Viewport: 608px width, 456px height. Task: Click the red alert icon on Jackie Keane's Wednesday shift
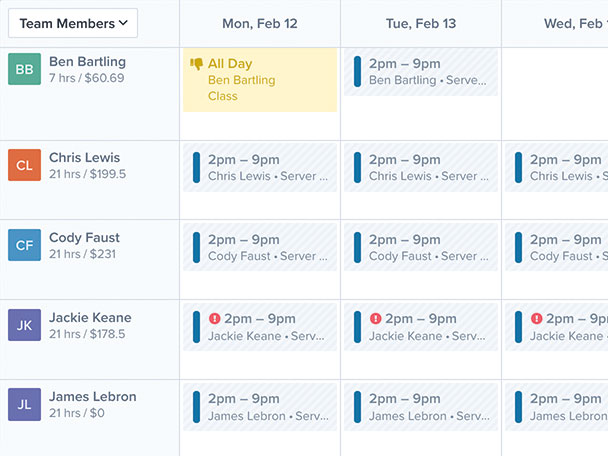point(536,319)
